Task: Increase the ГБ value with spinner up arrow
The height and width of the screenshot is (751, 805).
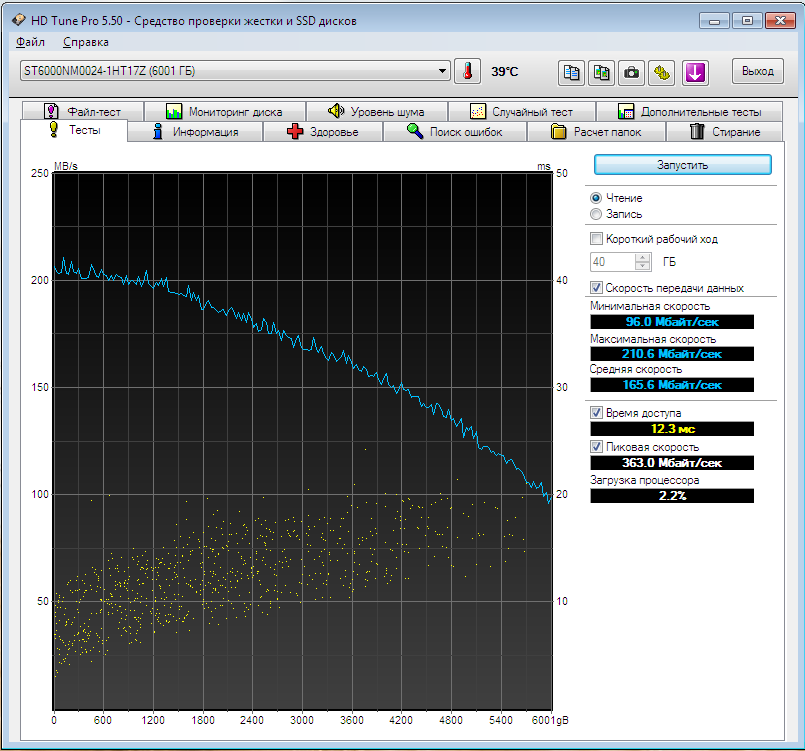Action: [x=644, y=257]
